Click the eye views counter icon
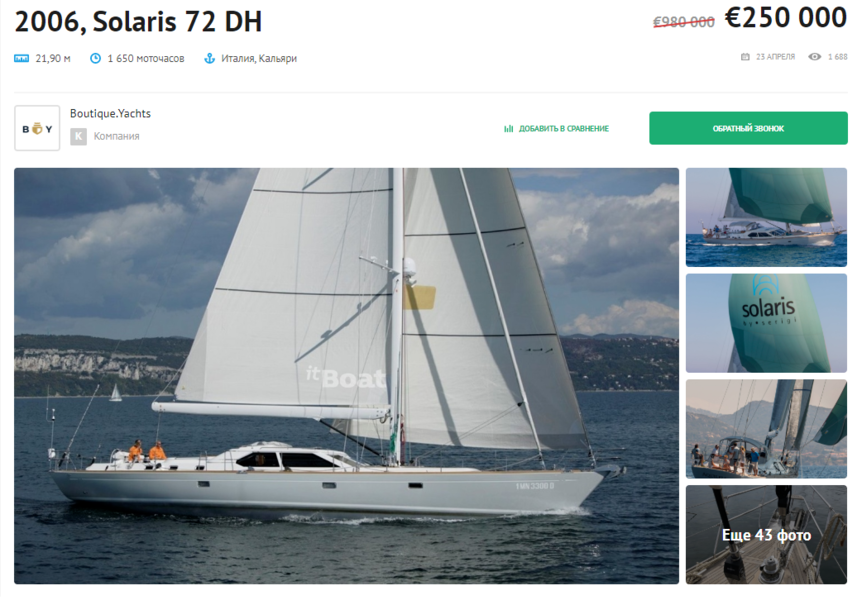Screen dimensions: 862x600 (x=815, y=57)
